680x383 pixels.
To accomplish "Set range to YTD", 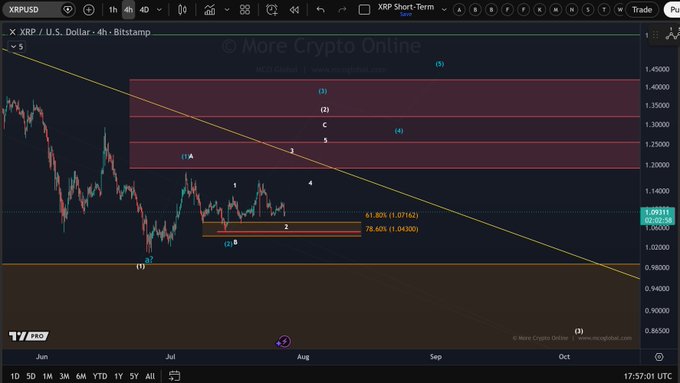I will (100, 376).
